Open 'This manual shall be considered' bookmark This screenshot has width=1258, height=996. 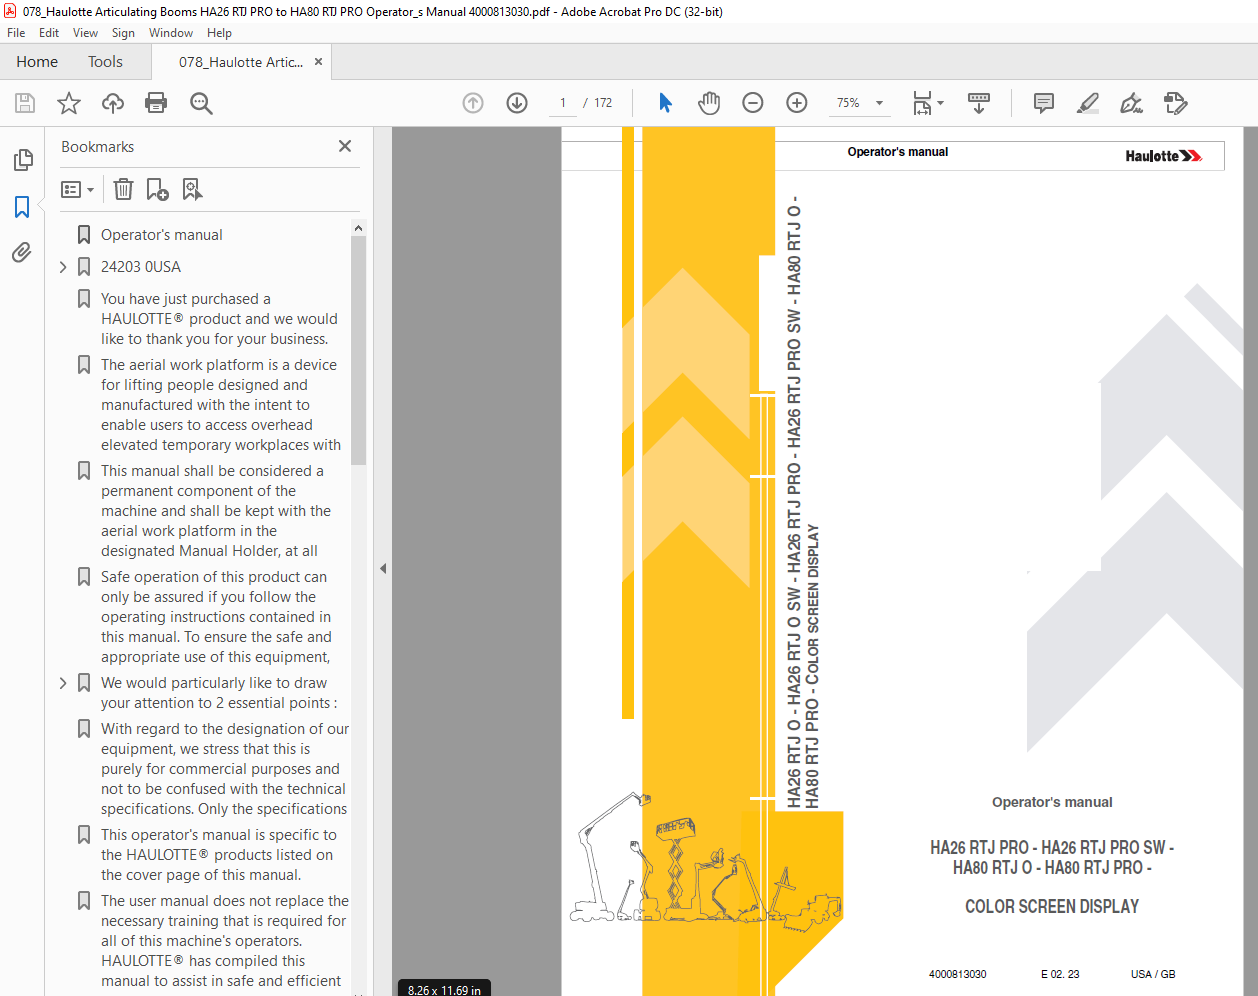click(x=216, y=511)
